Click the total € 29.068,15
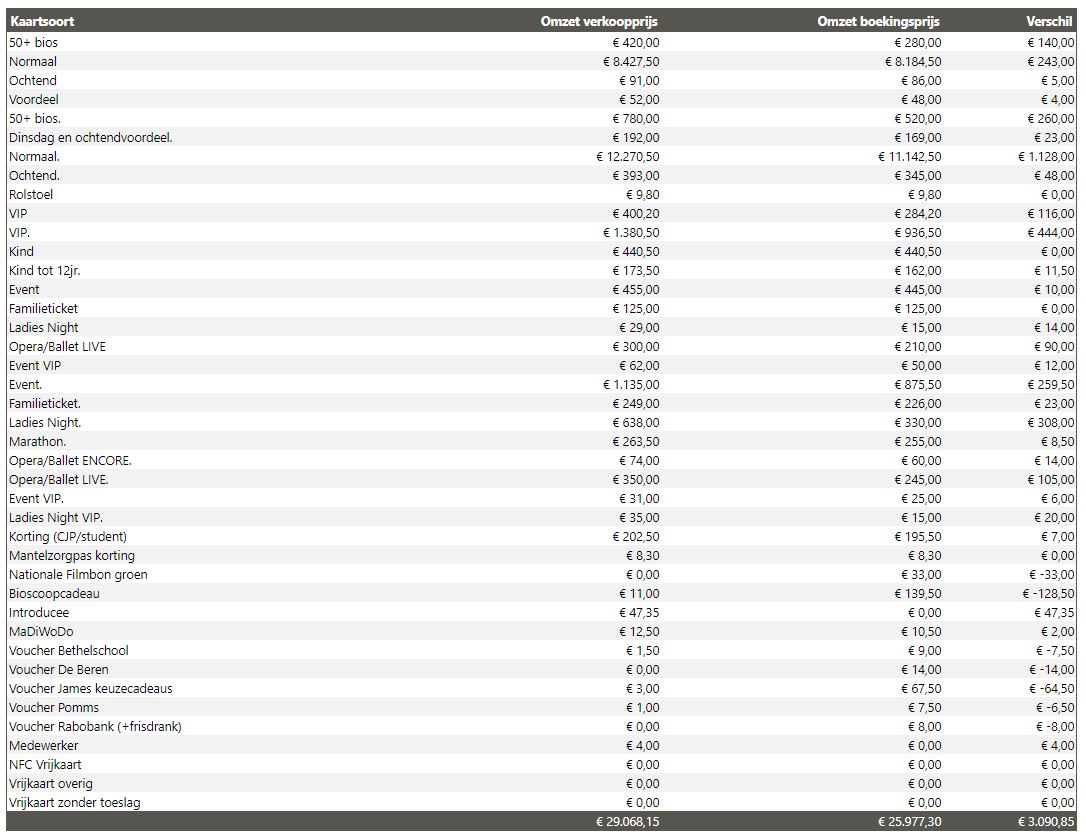Viewport: 1086px width, 838px height. pos(627,822)
